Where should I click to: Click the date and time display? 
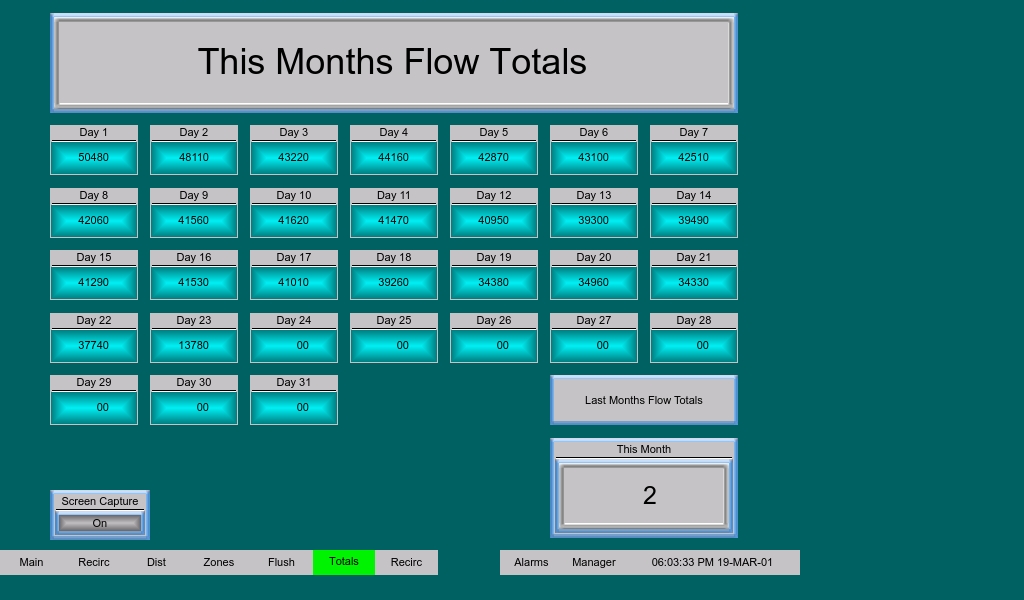[712, 562]
